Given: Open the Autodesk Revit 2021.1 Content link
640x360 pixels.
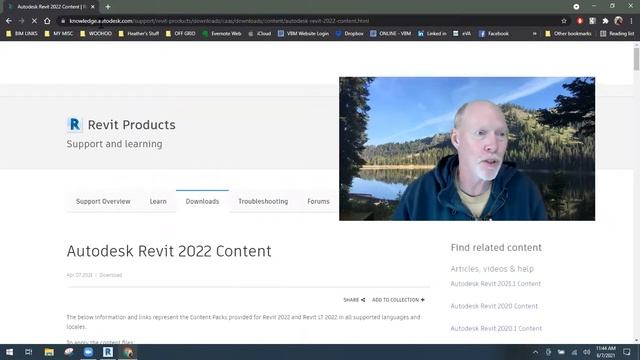Looking at the screenshot, I should point(496,284).
